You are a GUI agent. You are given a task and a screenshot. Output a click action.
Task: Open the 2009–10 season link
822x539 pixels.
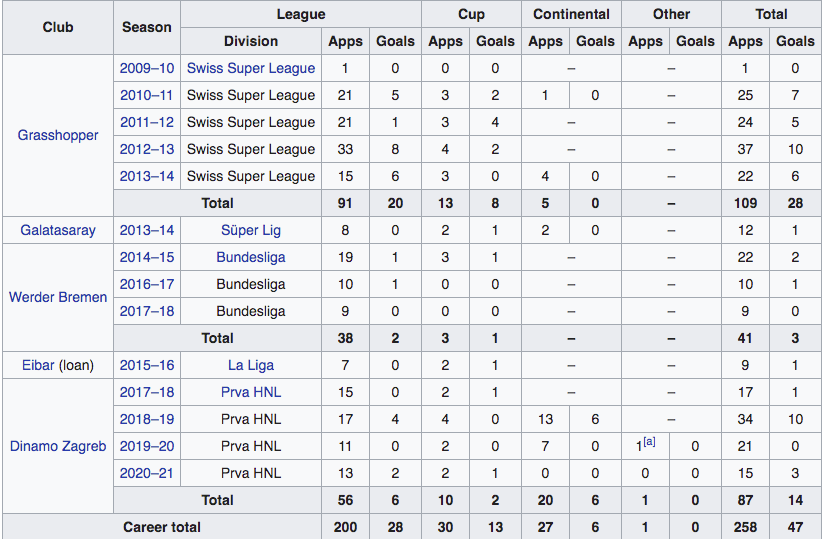click(147, 68)
